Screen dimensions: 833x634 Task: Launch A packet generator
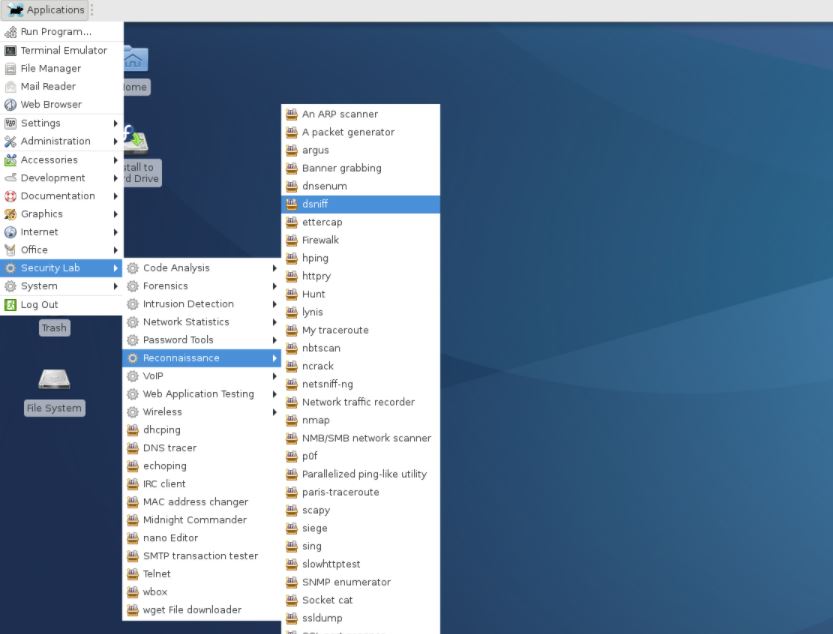(361, 132)
